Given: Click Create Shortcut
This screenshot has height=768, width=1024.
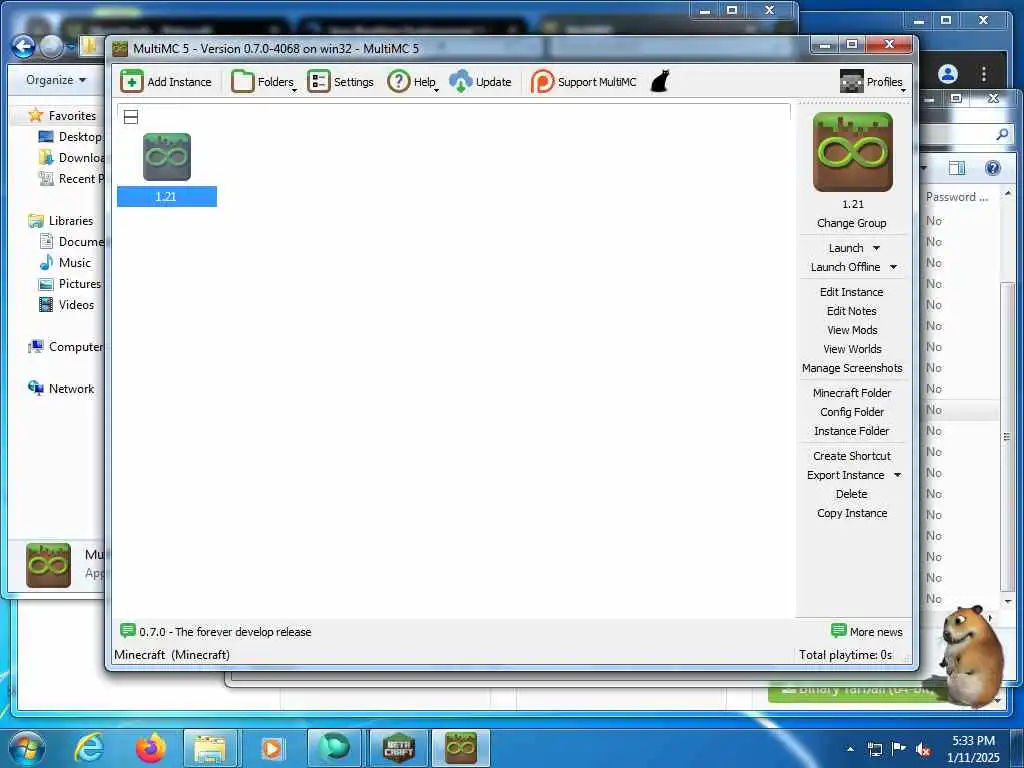Looking at the screenshot, I should (x=852, y=456).
